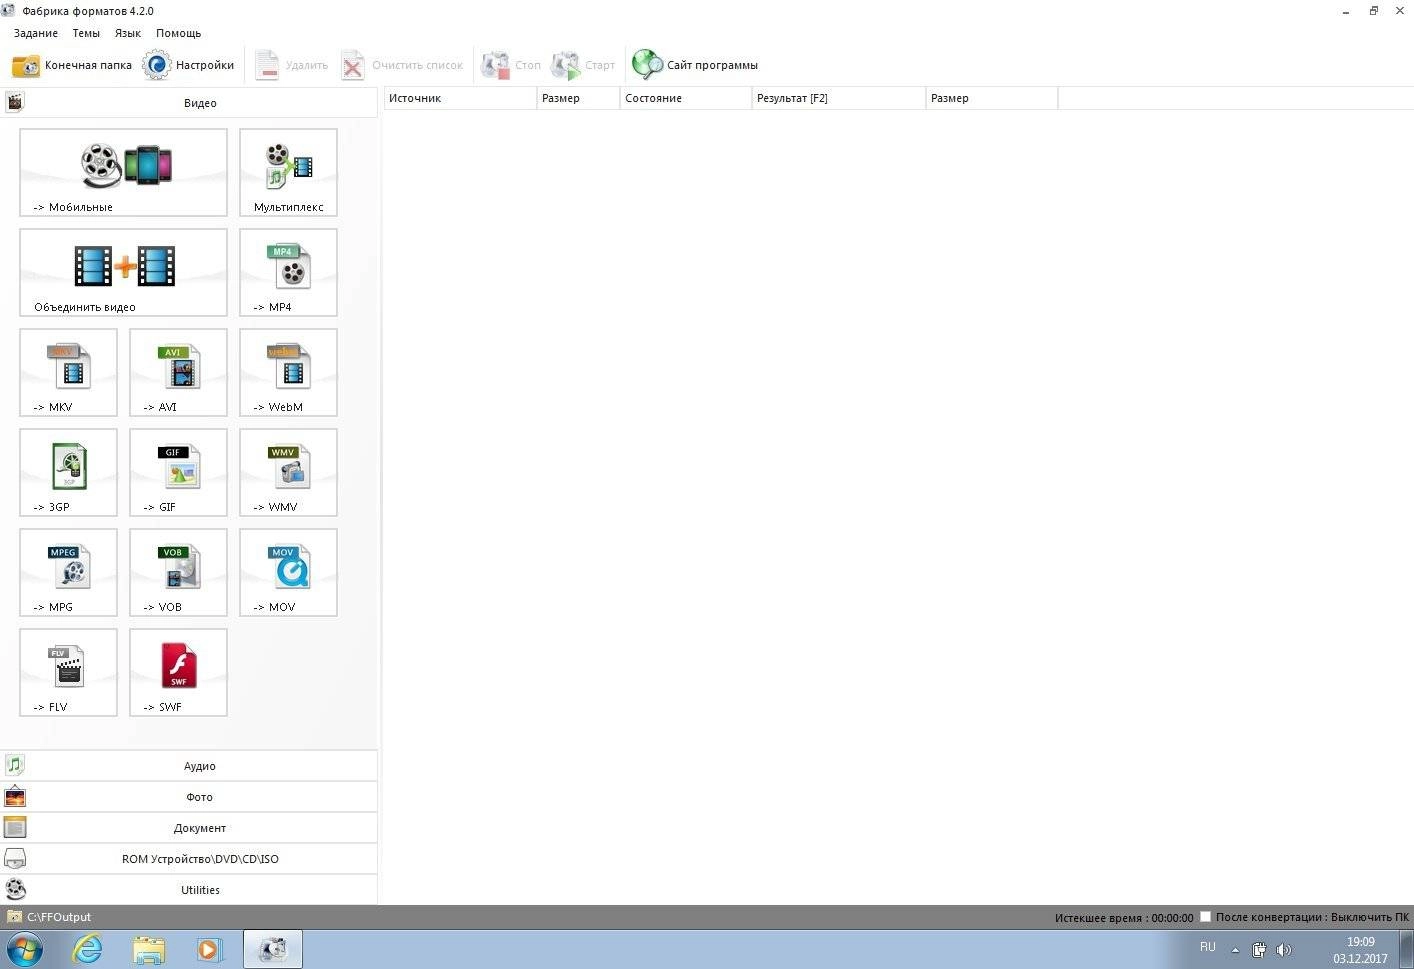Open Настройки settings
1414x969 pixels.
point(189,65)
